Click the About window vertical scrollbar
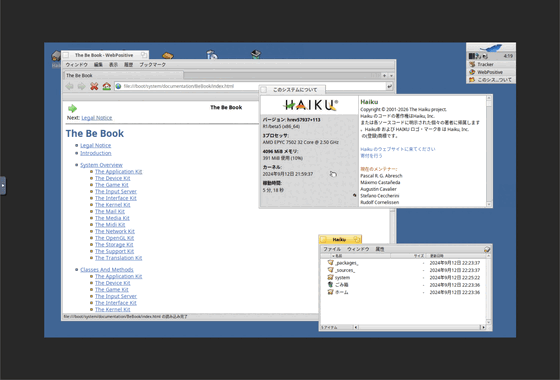The image size is (560, 380). pos(489,151)
